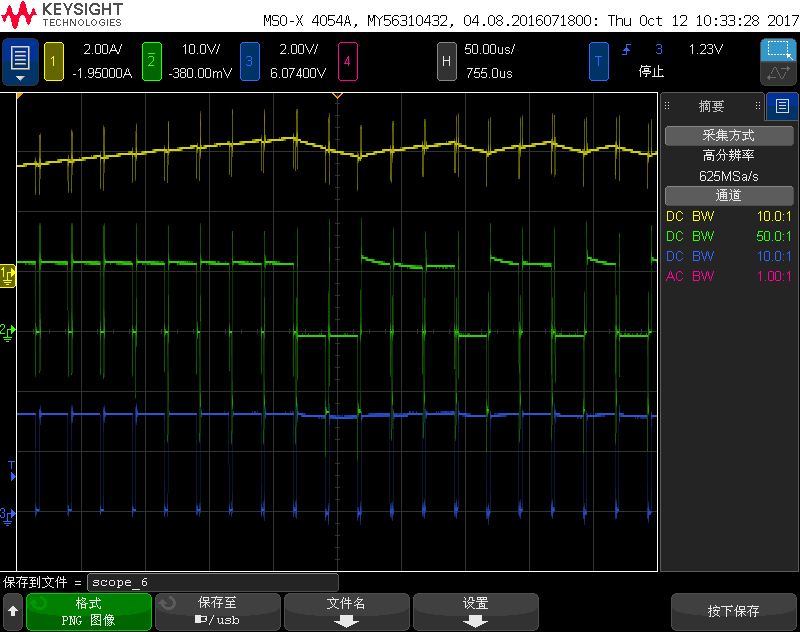Select channel 1 yellow button

pos(53,62)
